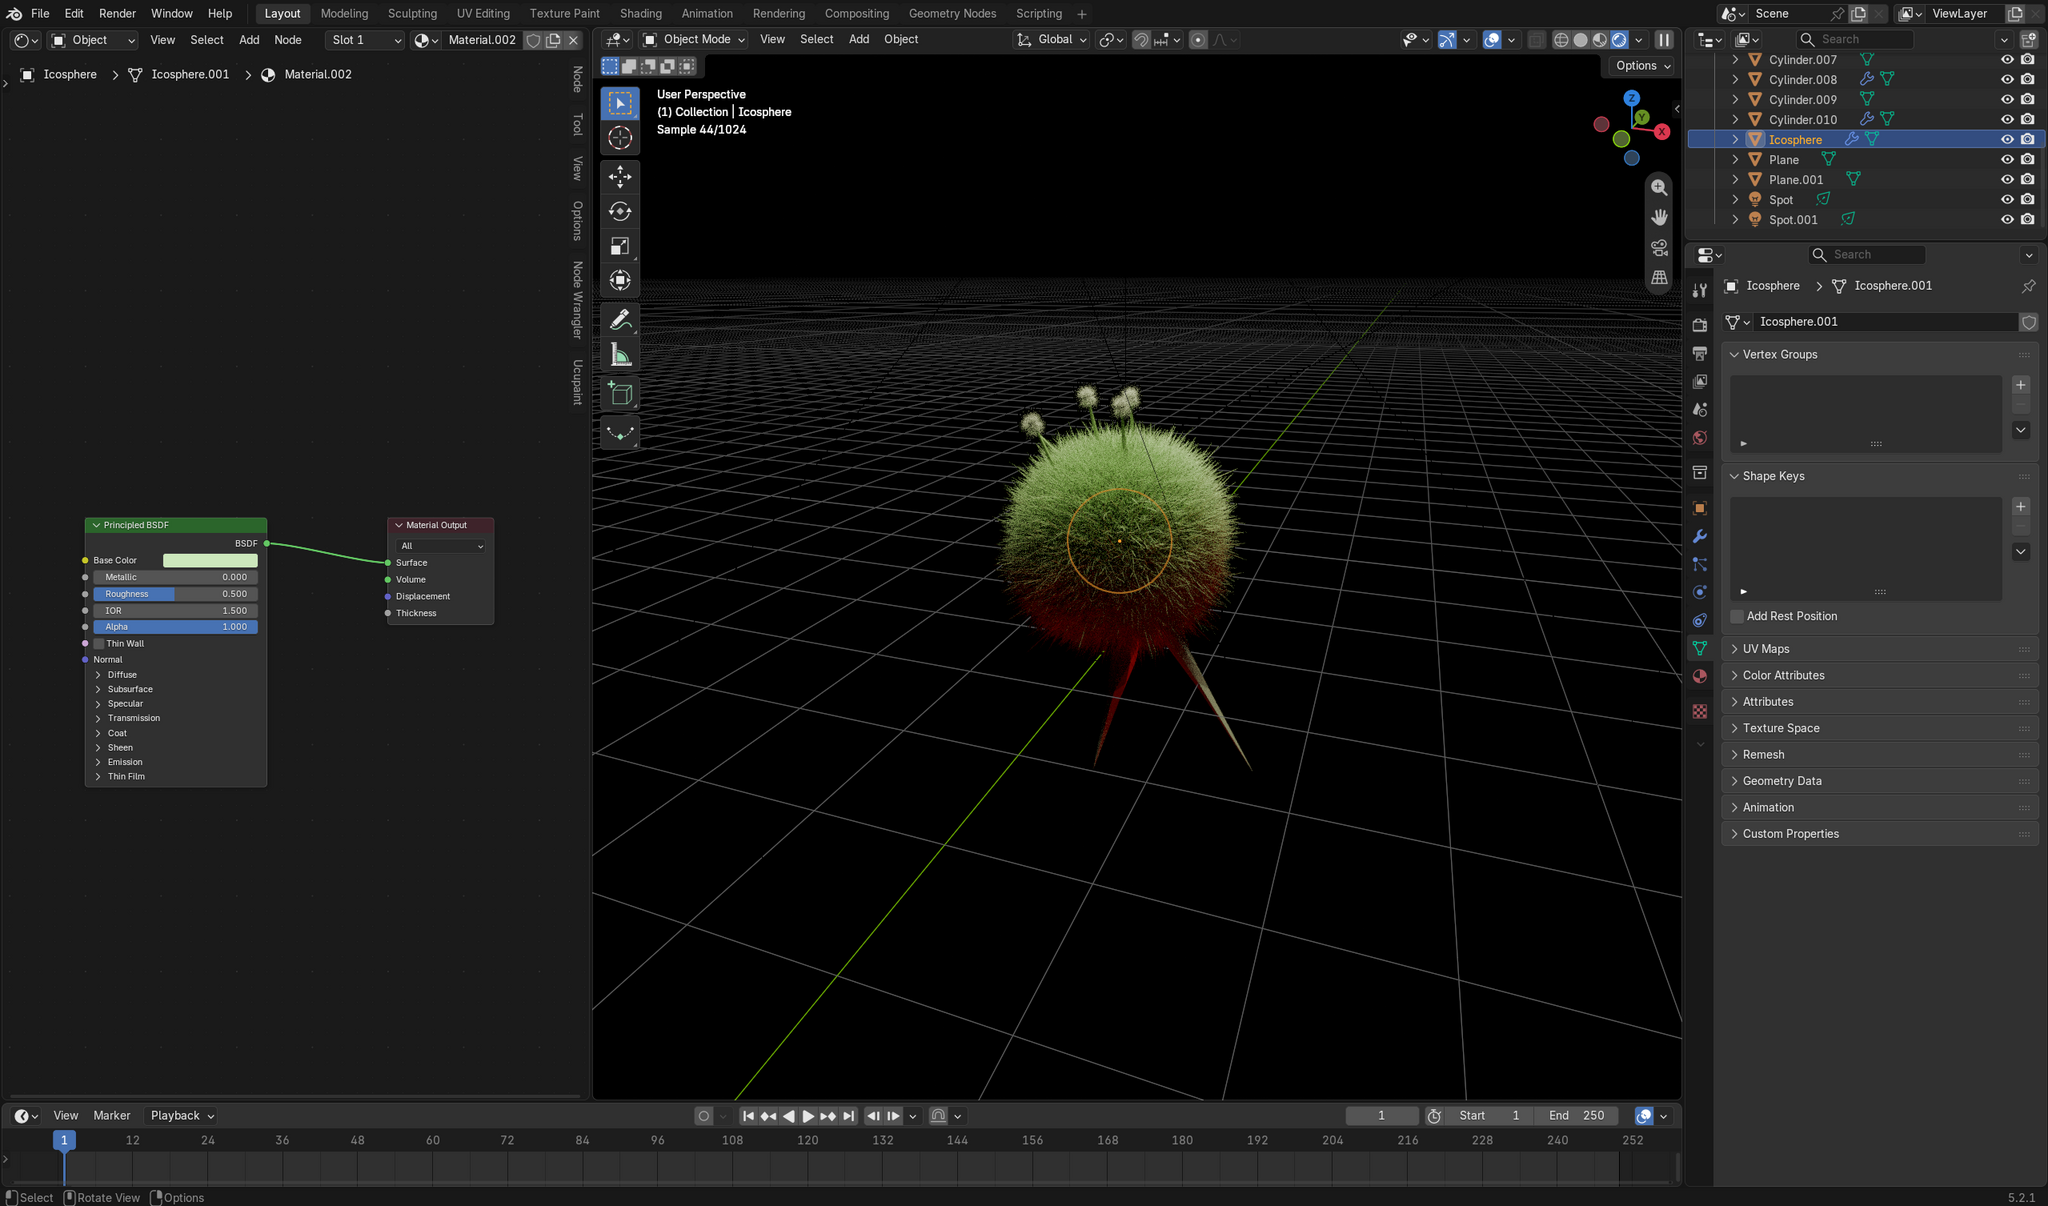Open the World properties tab
2048x1206 pixels.
[x=1699, y=438]
